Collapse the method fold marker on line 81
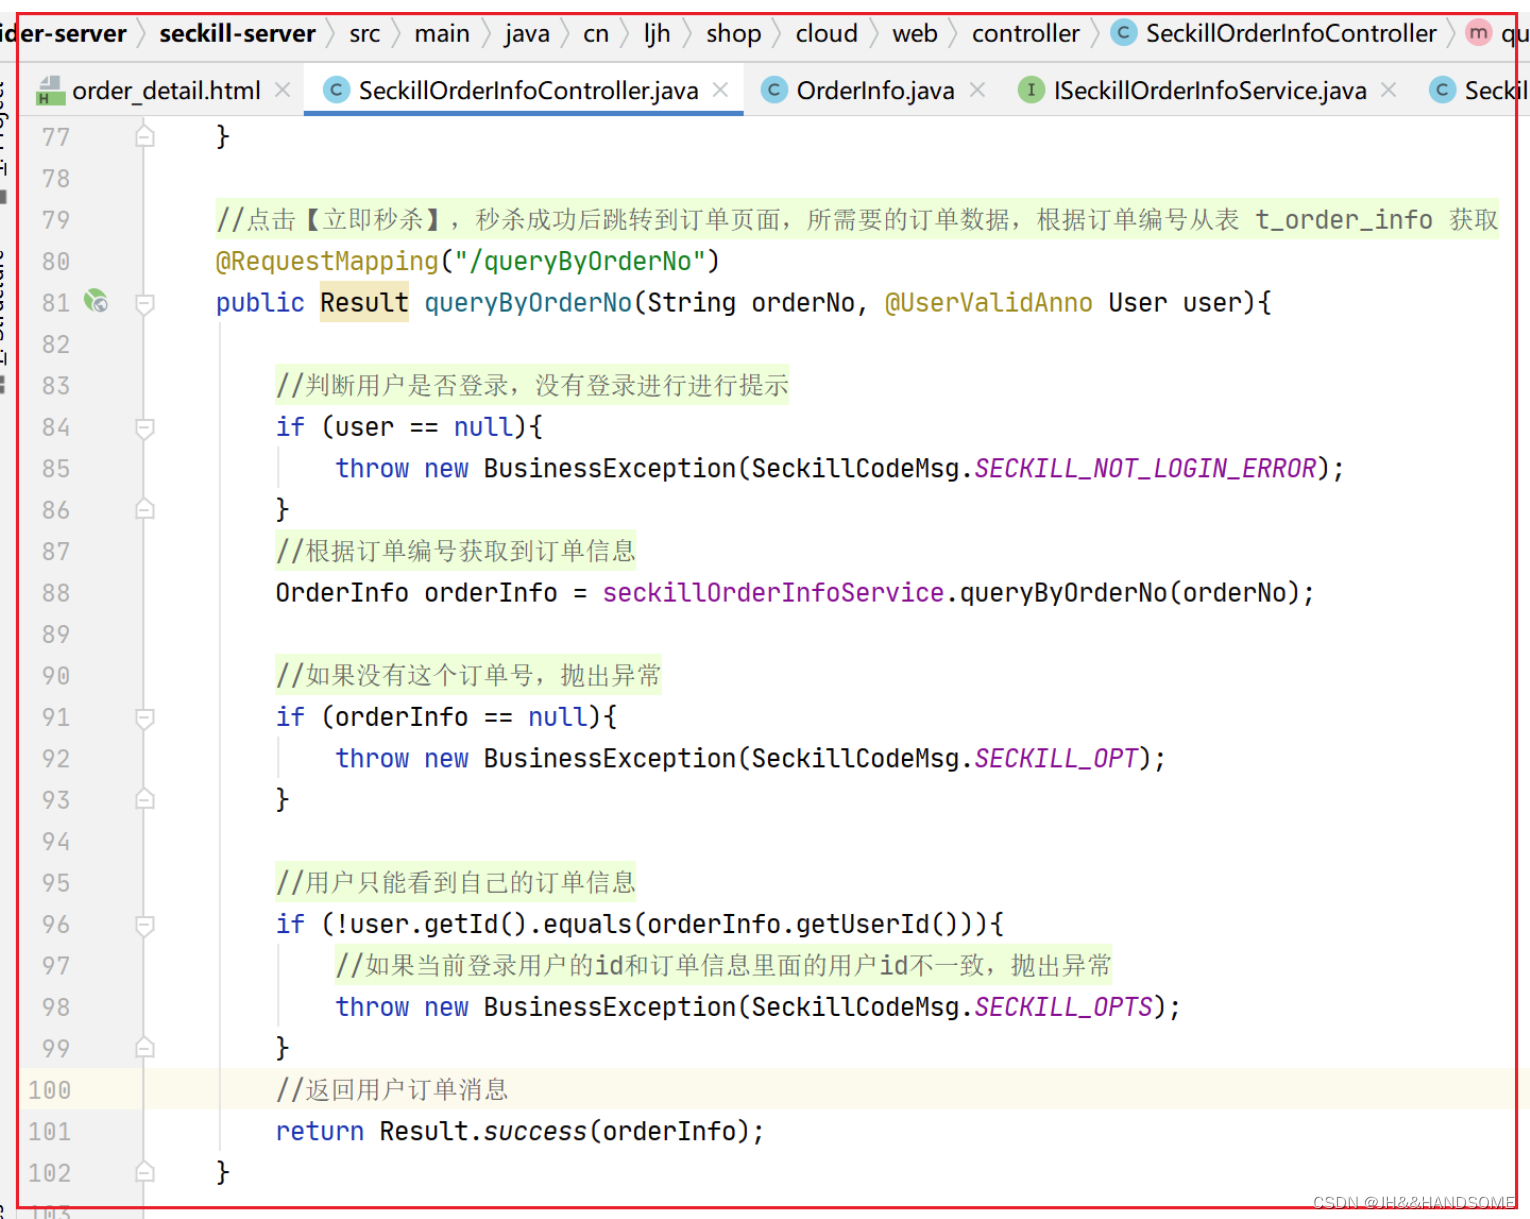The width and height of the screenshot is (1530, 1219). tap(145, 303)
